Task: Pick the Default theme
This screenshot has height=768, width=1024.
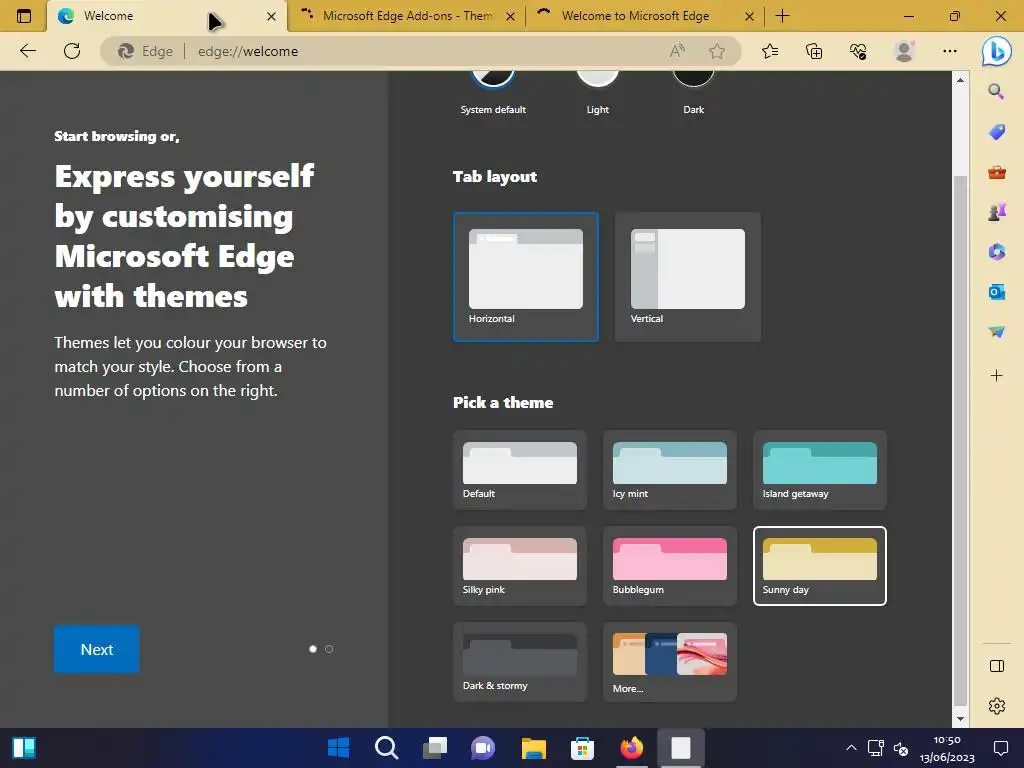Action: pos(520,470)
